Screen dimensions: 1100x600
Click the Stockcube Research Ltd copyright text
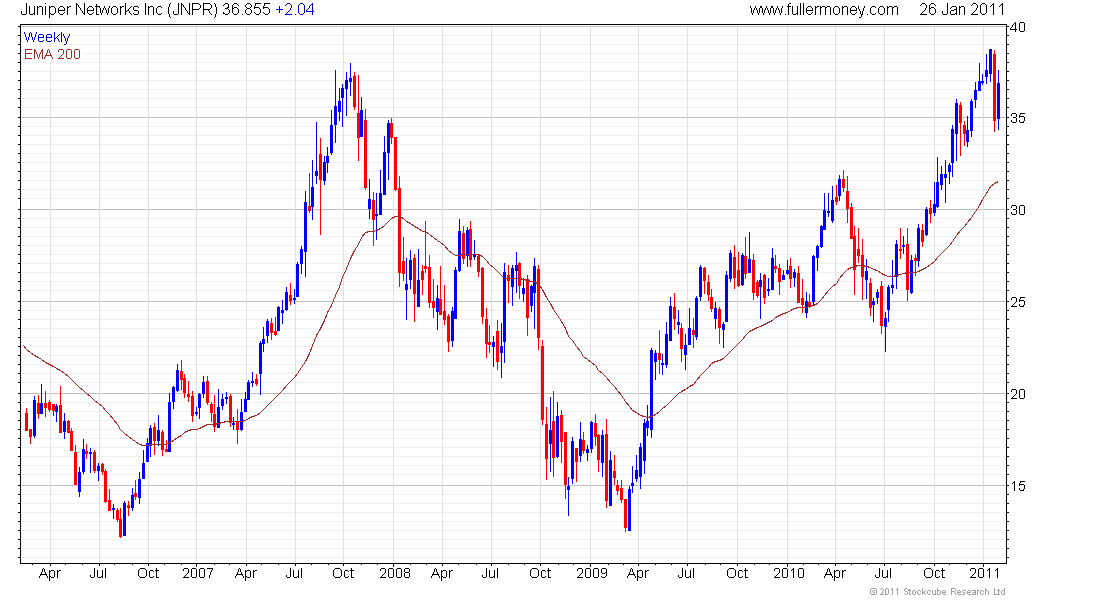(937, 592)
